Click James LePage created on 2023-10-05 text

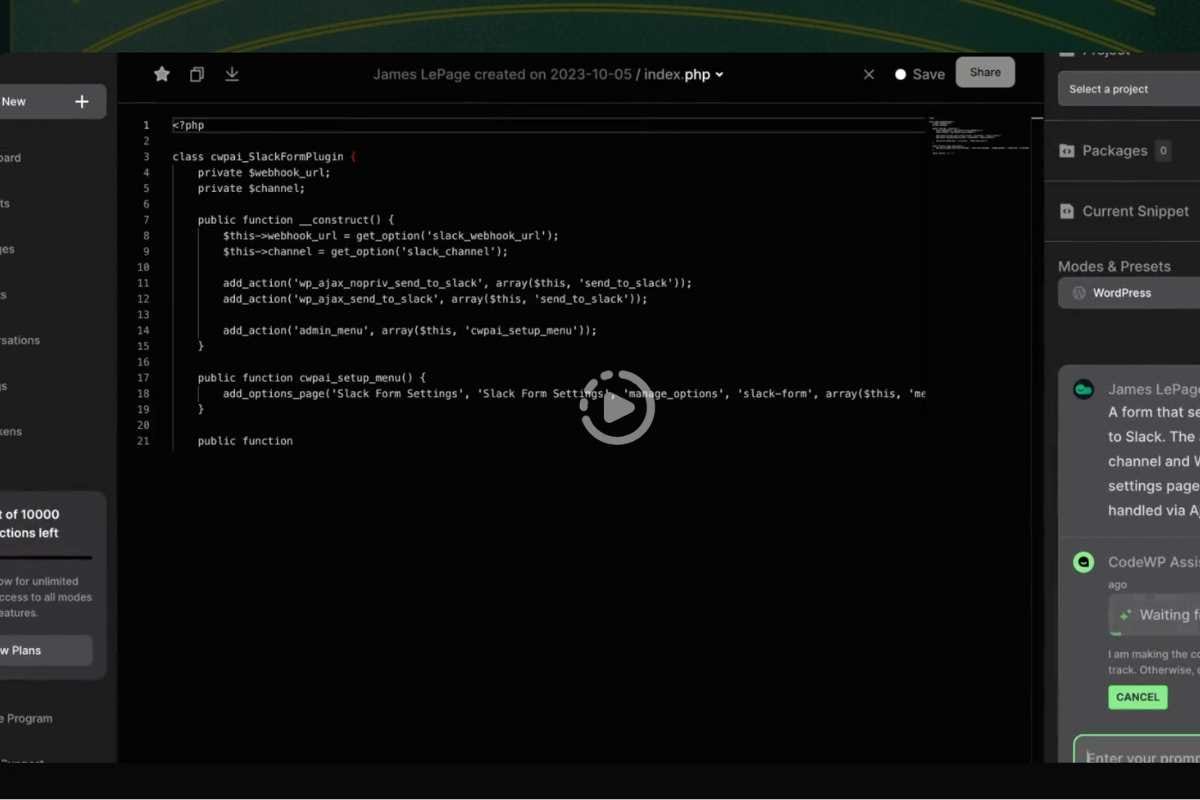[502, 74]
